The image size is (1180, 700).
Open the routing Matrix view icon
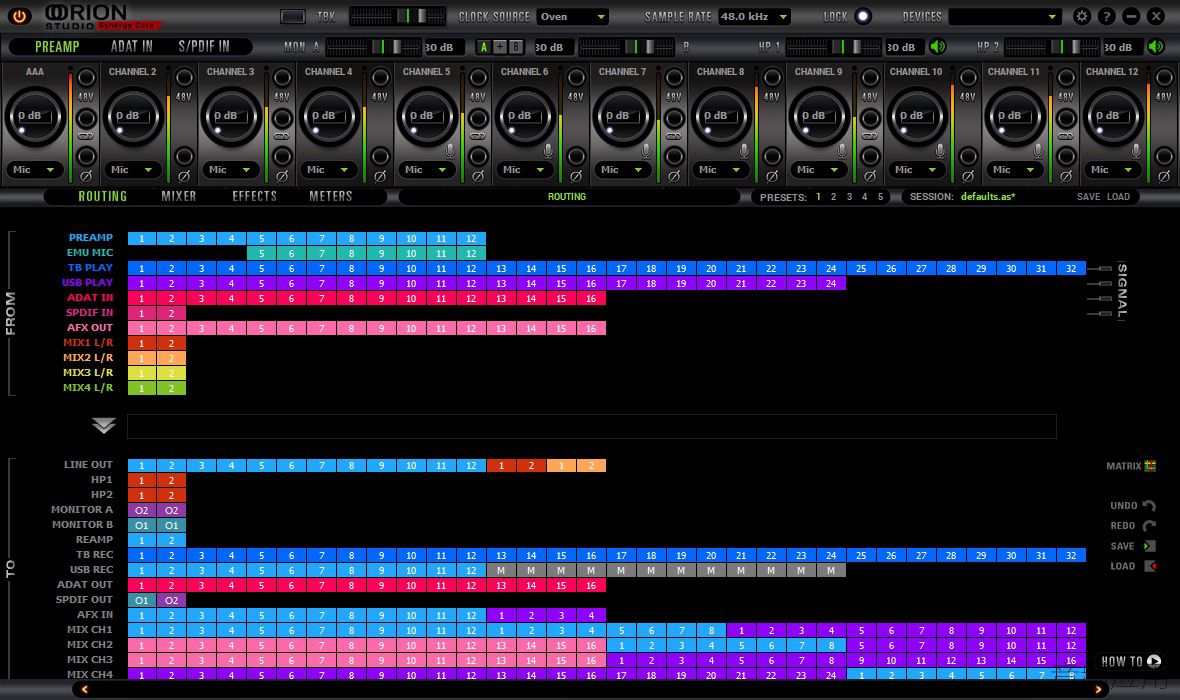1150,466
